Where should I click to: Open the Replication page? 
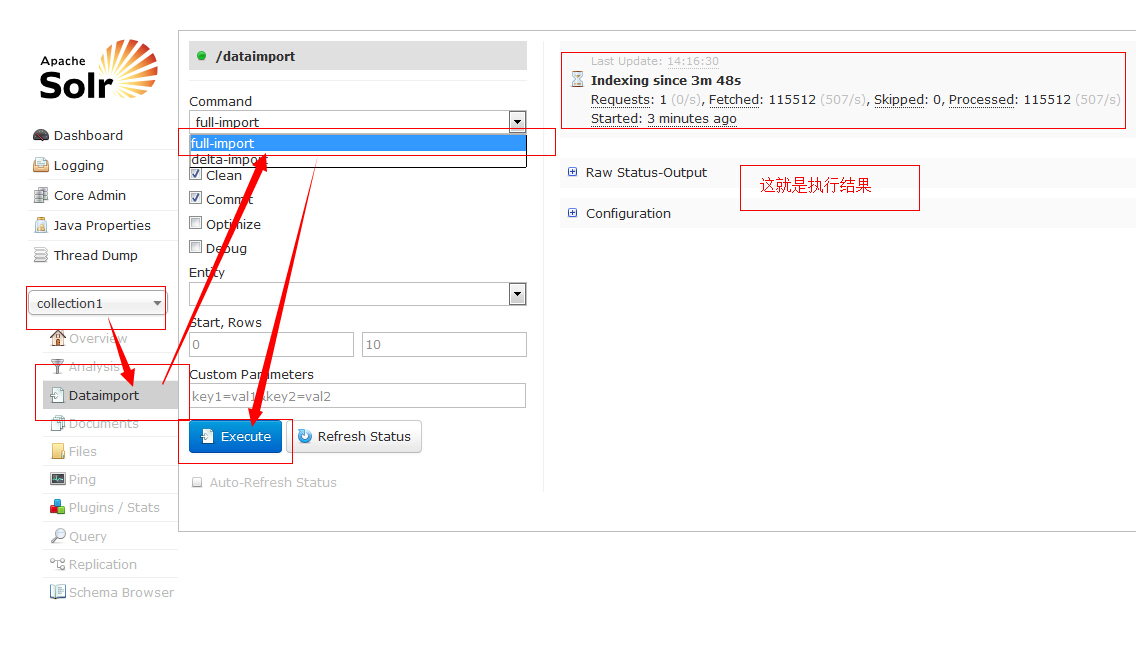pos(102,564)
